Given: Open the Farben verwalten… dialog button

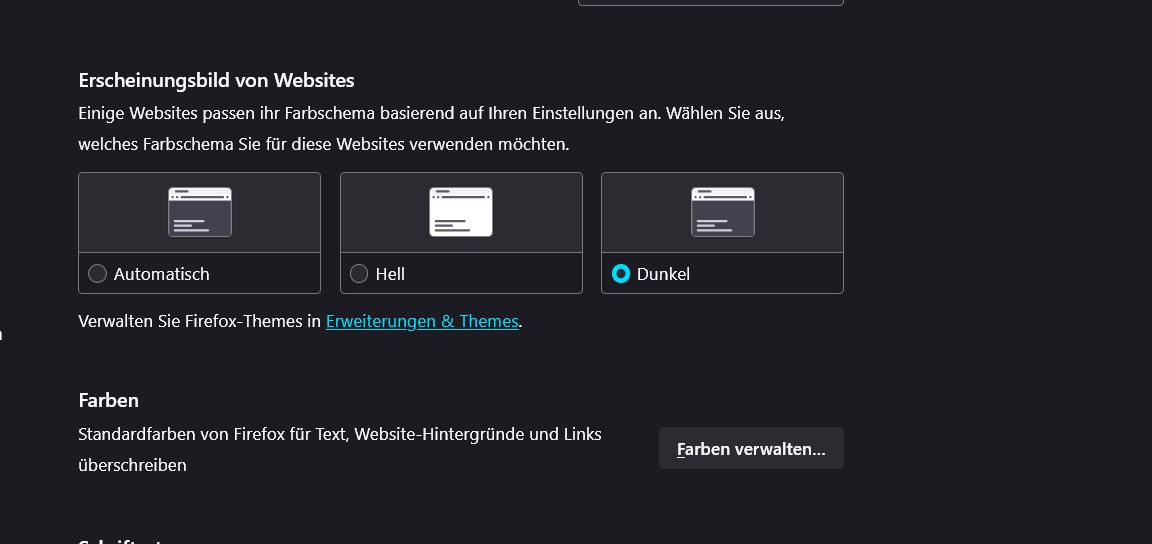Looking at the screenshot, I should pyautogui.click(x=751, y=449).
